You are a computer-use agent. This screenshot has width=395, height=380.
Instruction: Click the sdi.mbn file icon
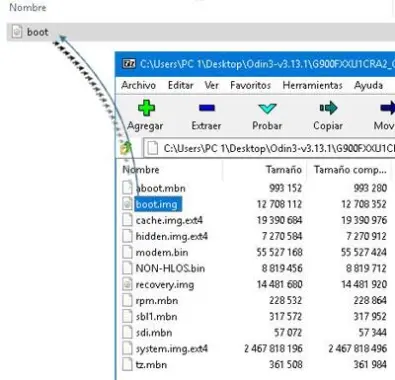click(127, 332)
